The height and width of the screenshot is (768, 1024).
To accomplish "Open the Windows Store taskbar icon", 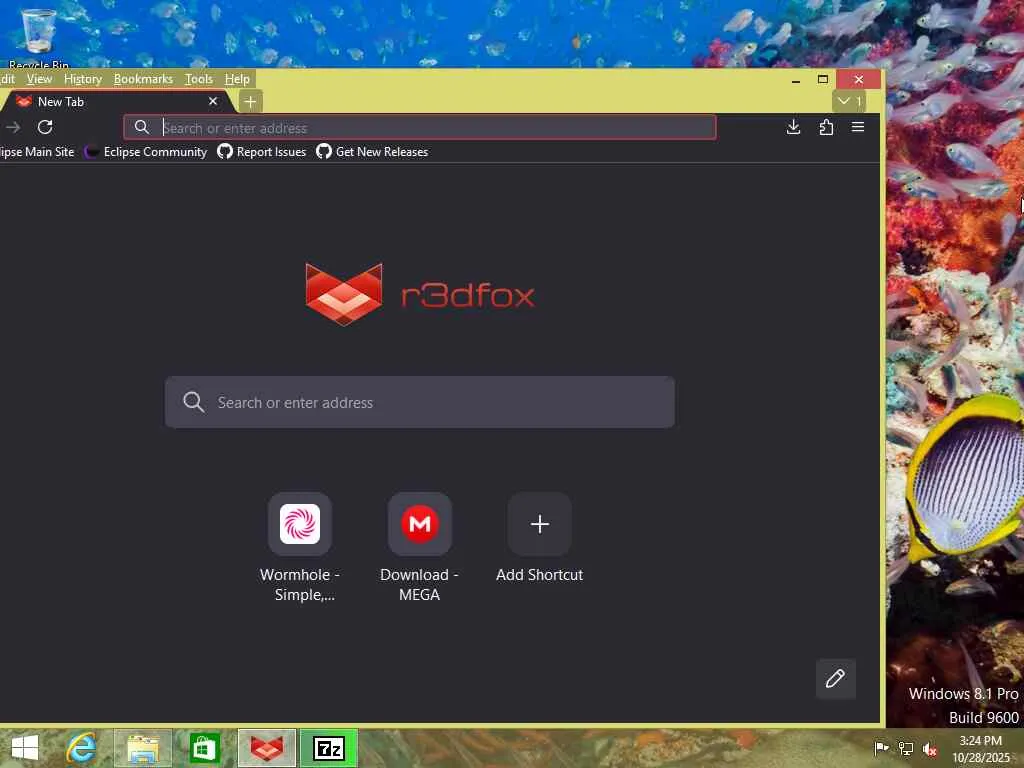I will click(x=204, y=748).
